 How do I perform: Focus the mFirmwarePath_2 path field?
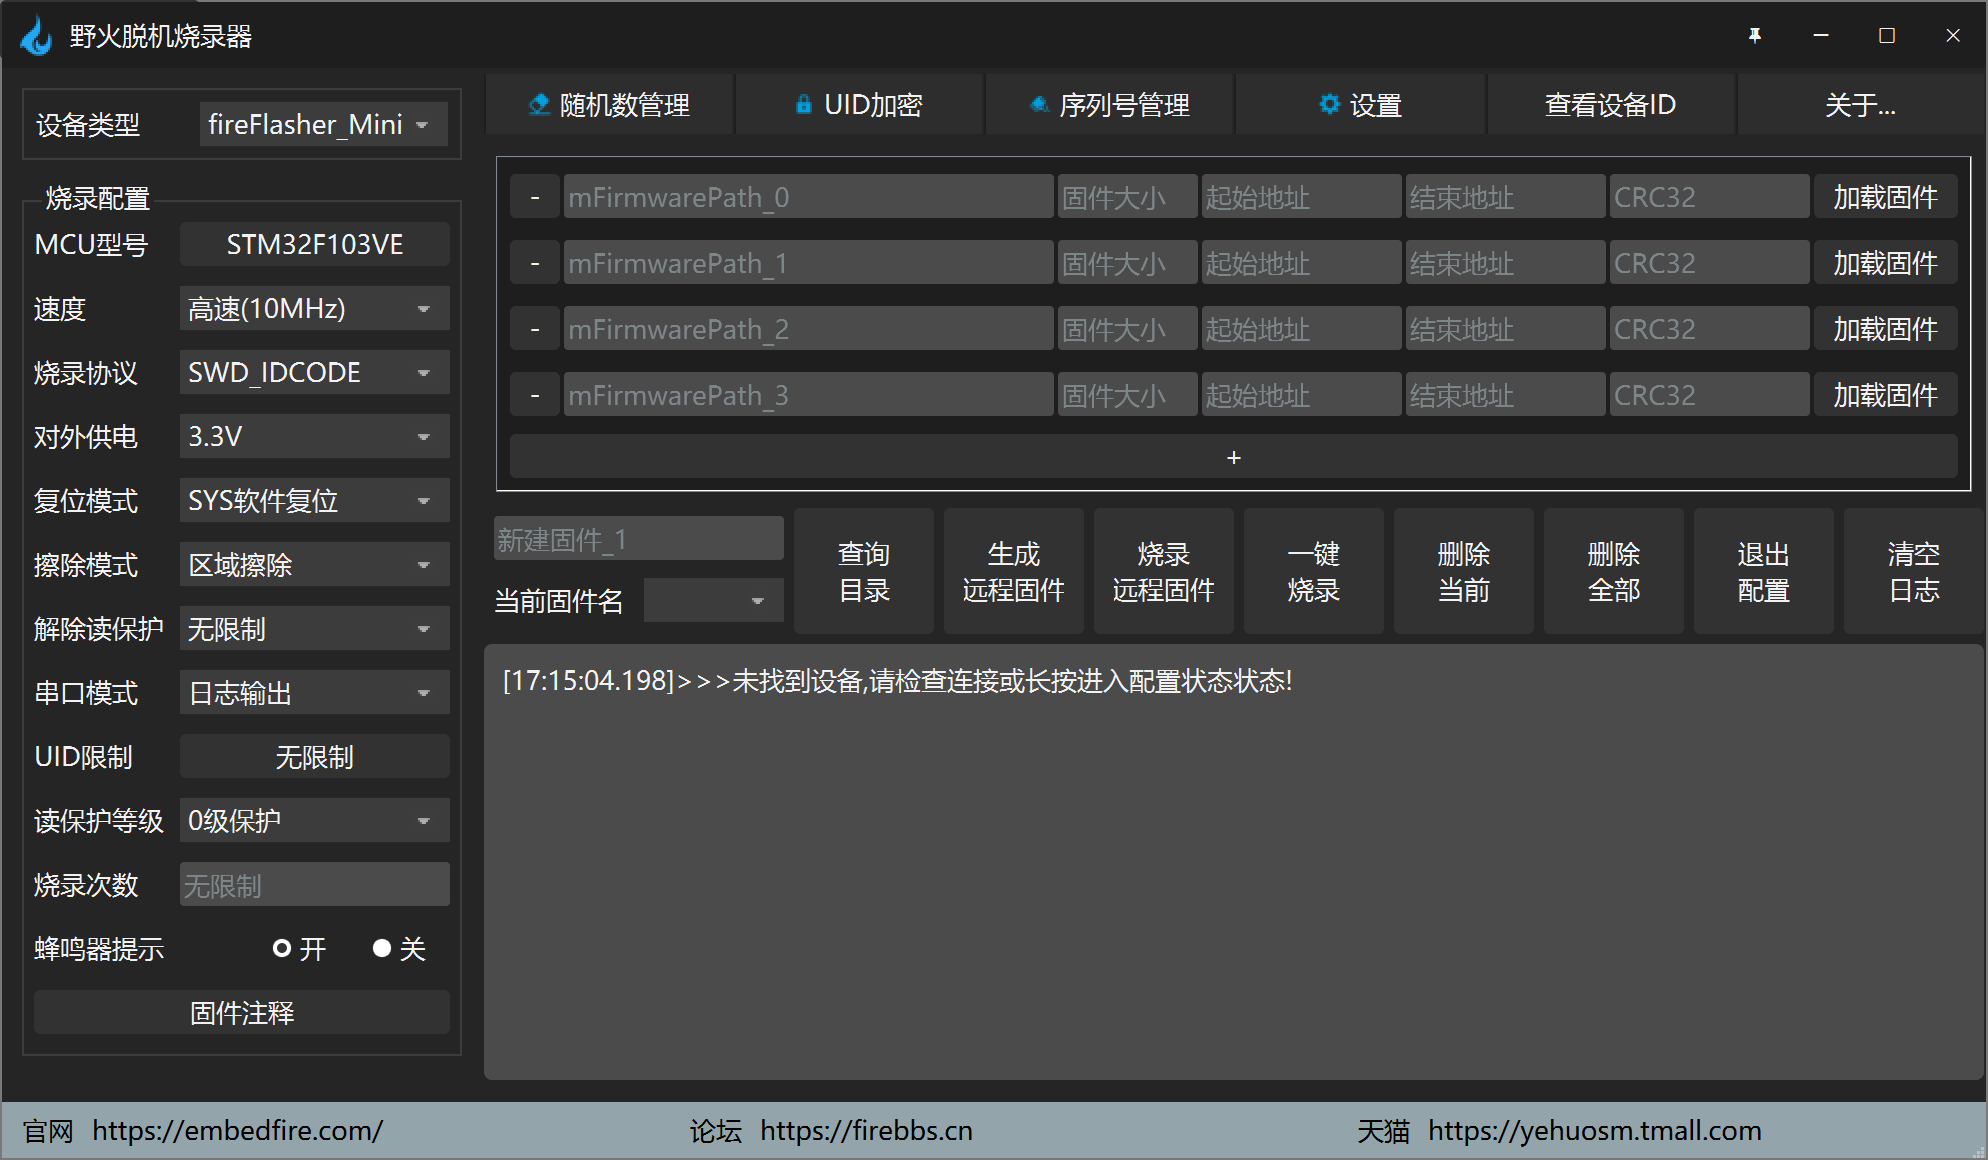tap(808, 329)
